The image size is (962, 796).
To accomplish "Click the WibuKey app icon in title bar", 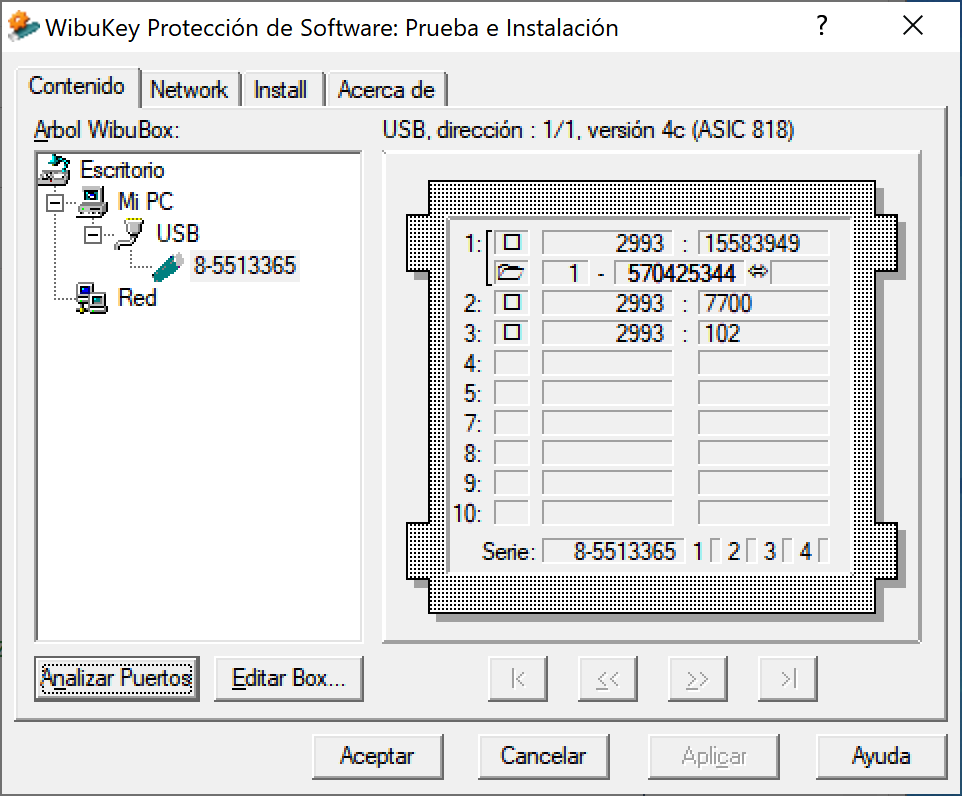I will (23, 26).
